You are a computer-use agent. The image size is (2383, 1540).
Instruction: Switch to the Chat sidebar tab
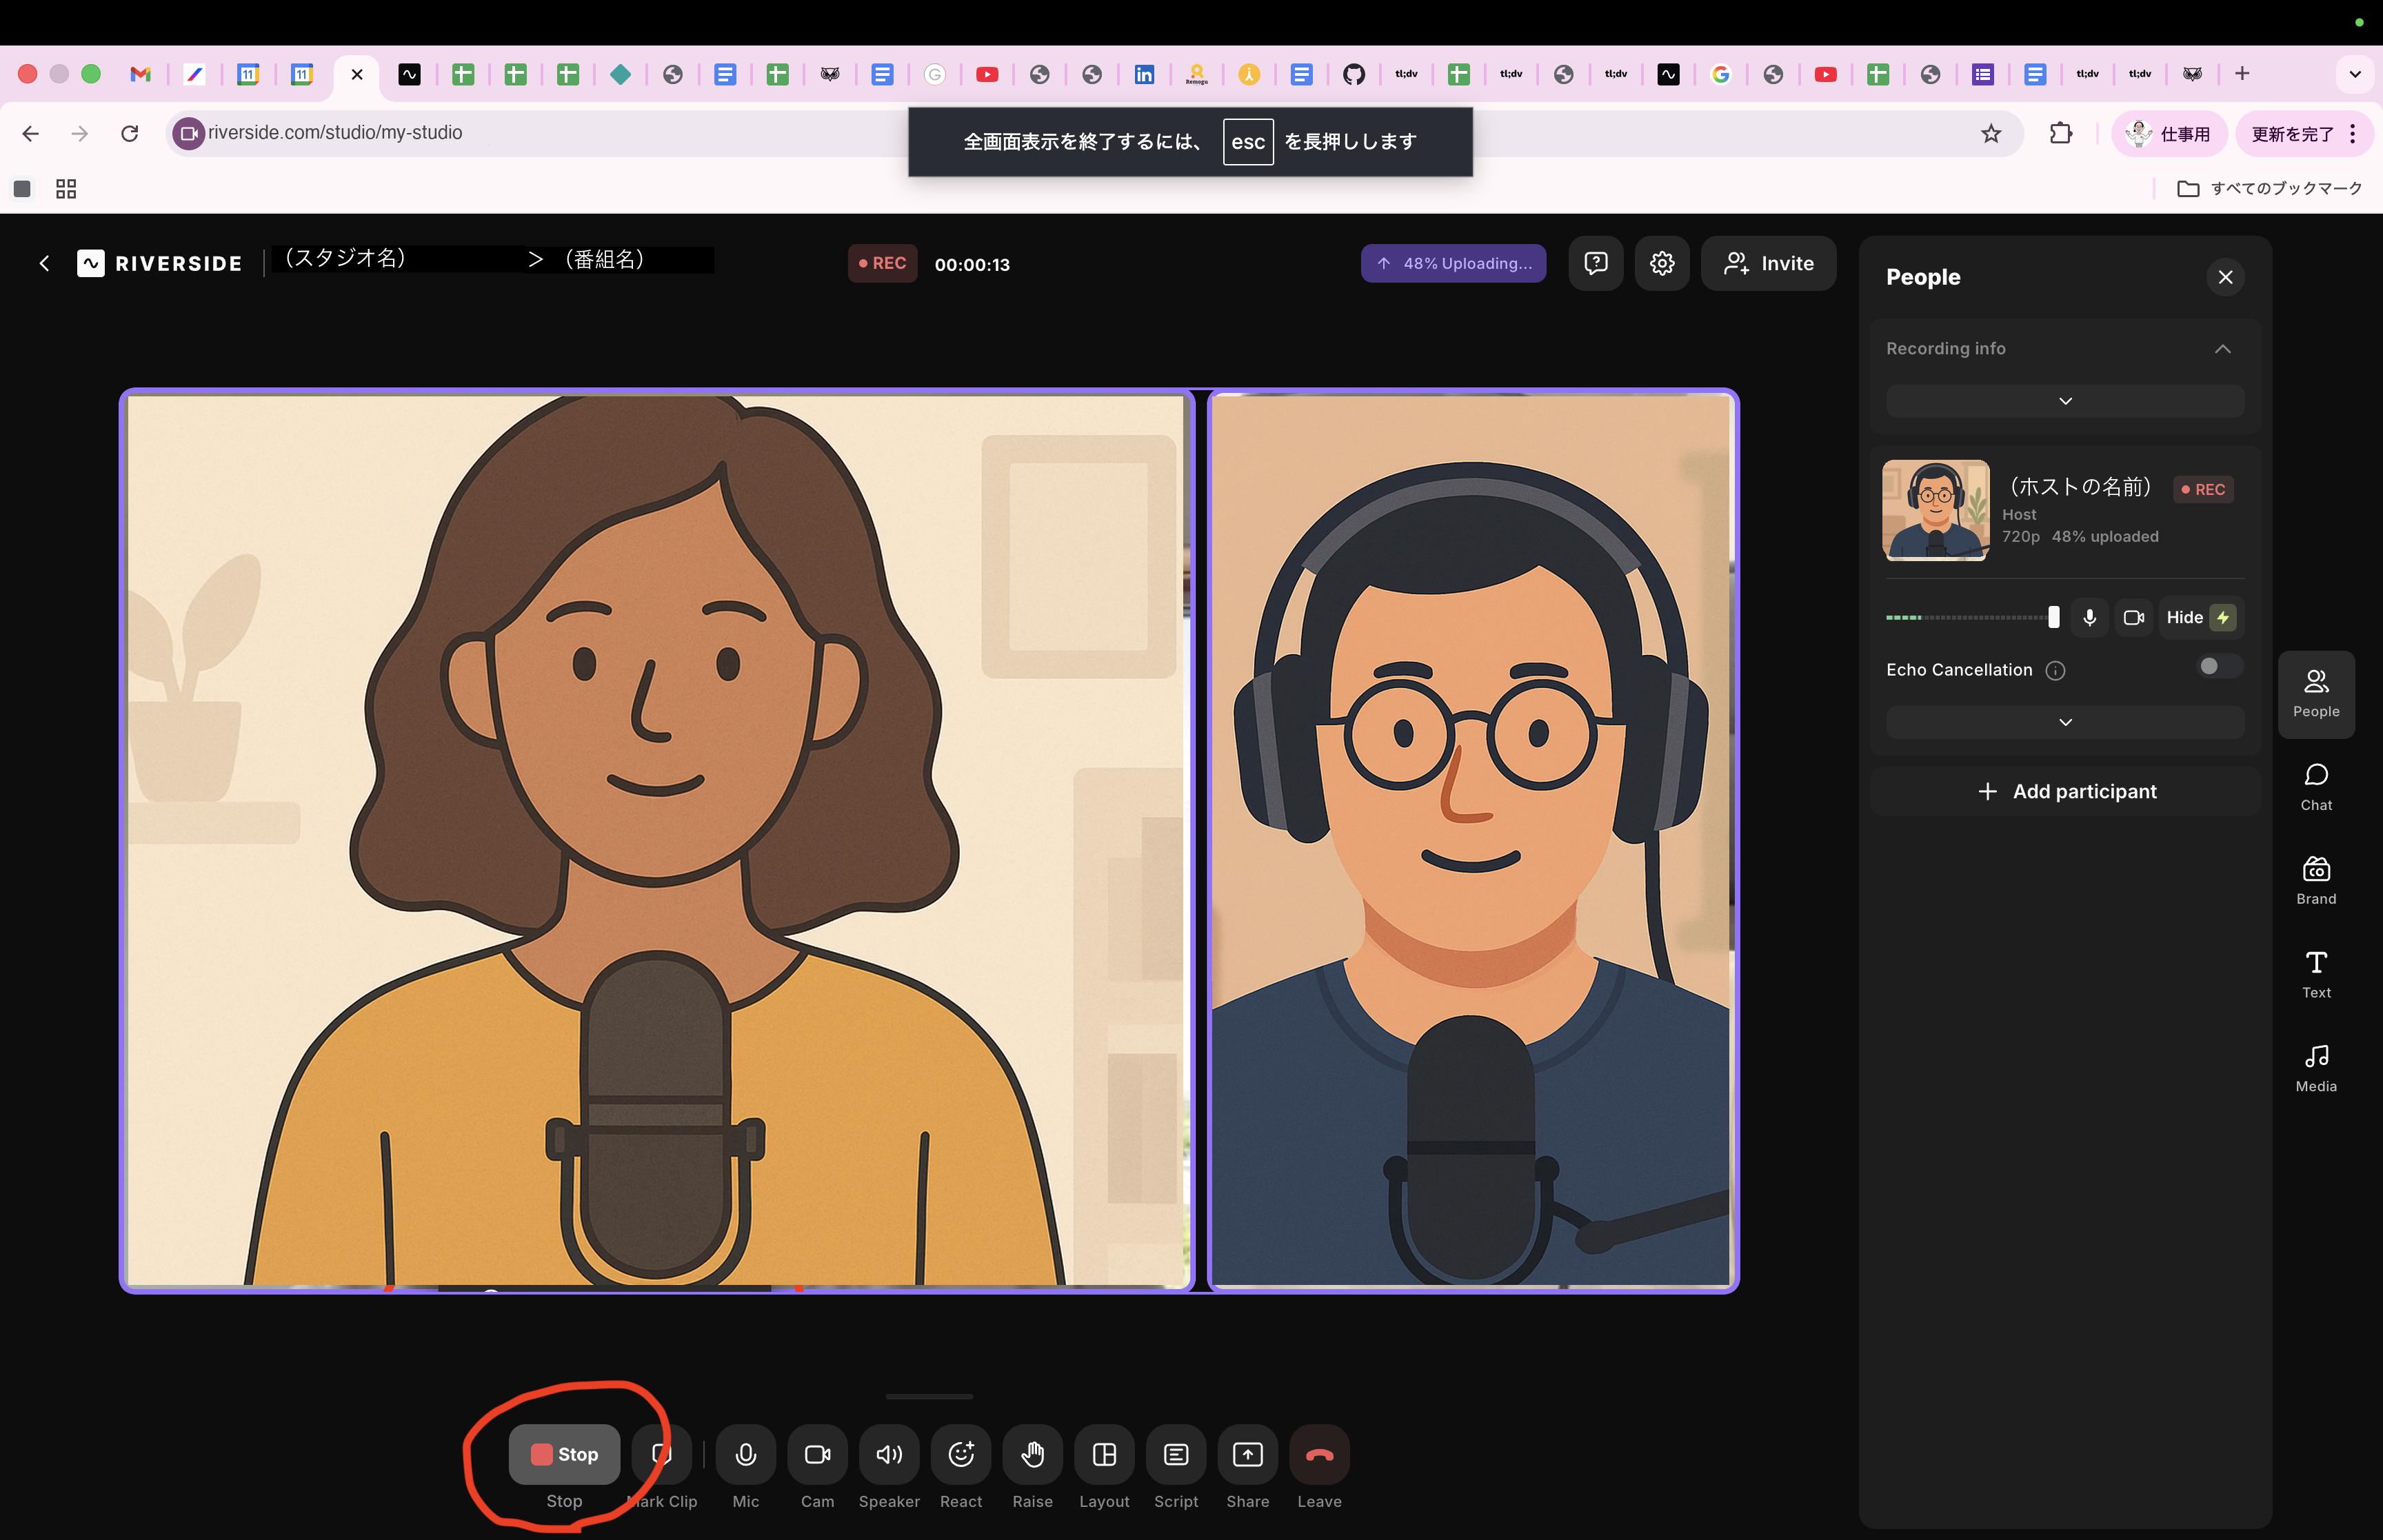click(x=2315, y=787)
